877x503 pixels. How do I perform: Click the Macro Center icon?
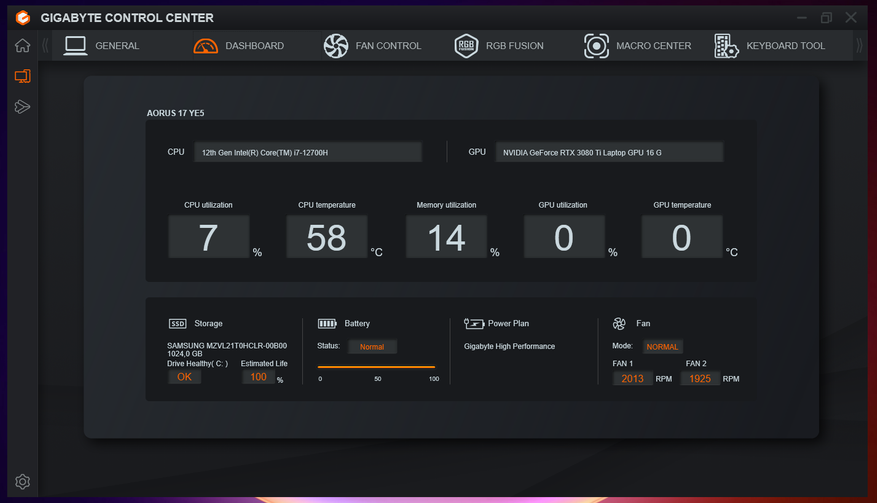(x=596, y=46)
